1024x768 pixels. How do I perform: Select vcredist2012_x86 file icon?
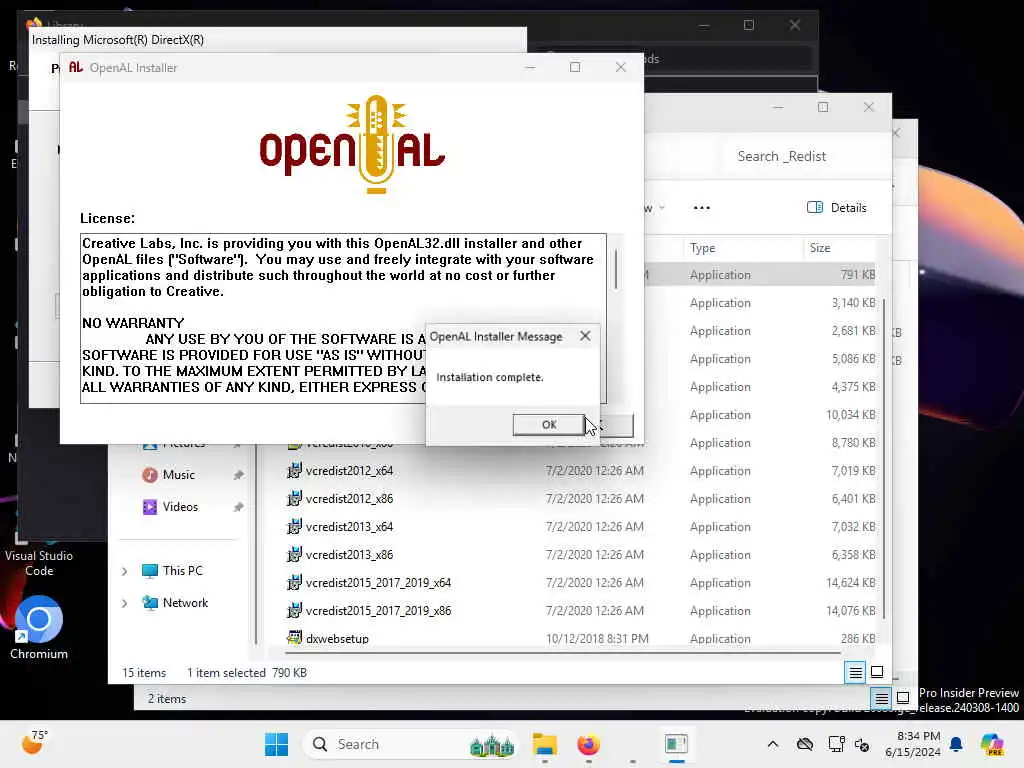(295, 498)
